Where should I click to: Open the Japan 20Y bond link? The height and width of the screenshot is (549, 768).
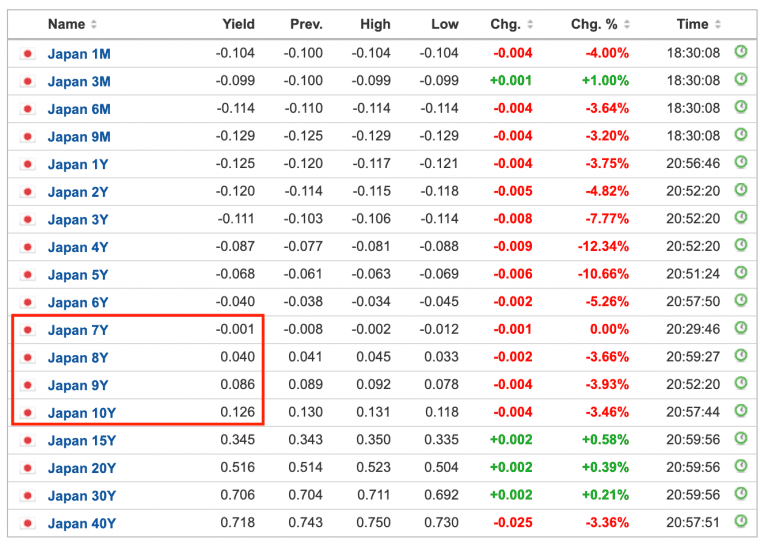(x=82, y=469)
